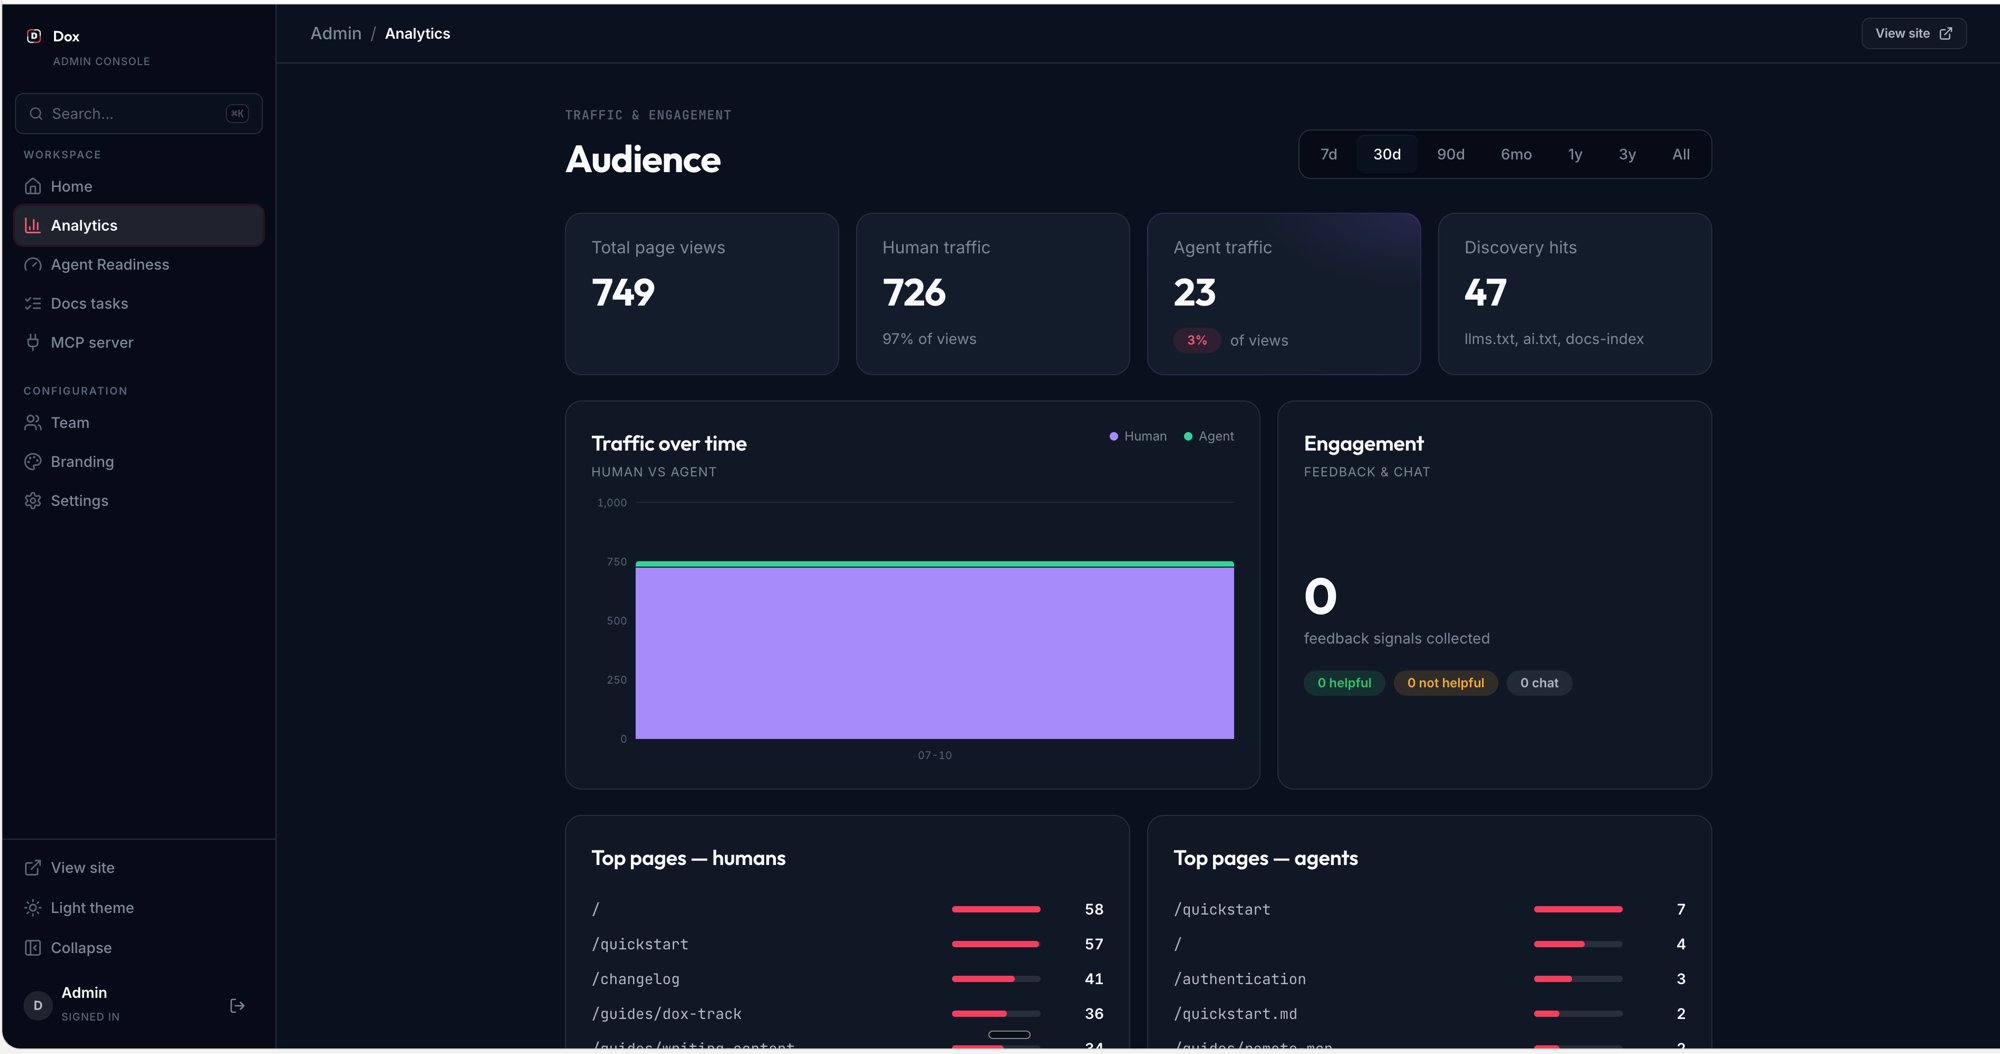Click the Analytics bar chart icon
Screen dimensions: 2000x1054
pyautogui.click(x=33, y=225)
